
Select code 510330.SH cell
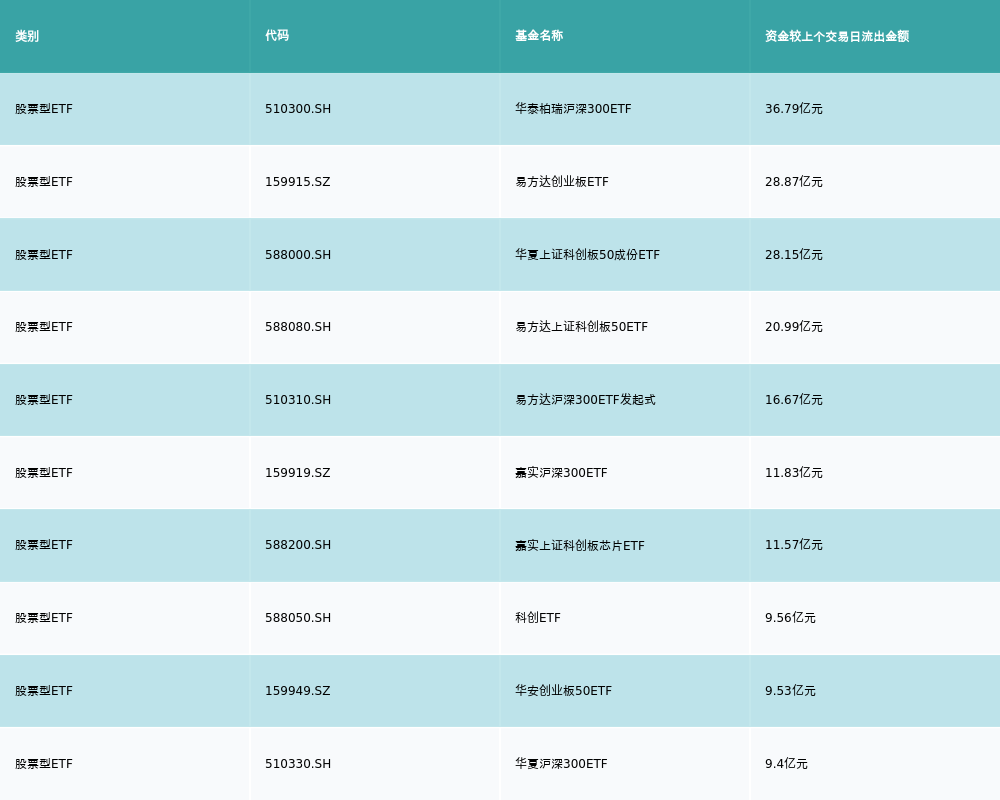click(298, 764)
